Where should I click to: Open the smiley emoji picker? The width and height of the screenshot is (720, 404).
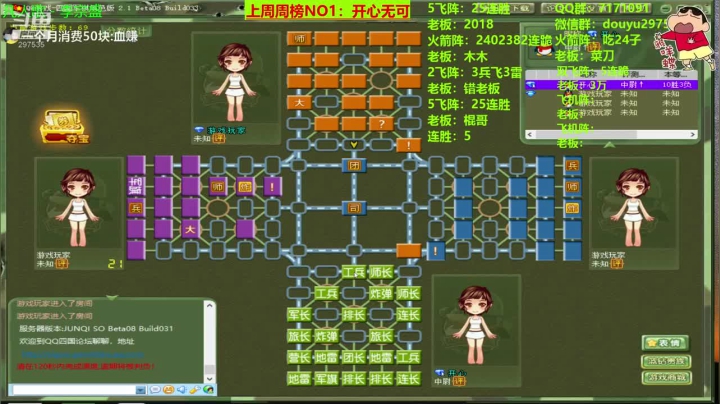(169, 390)
